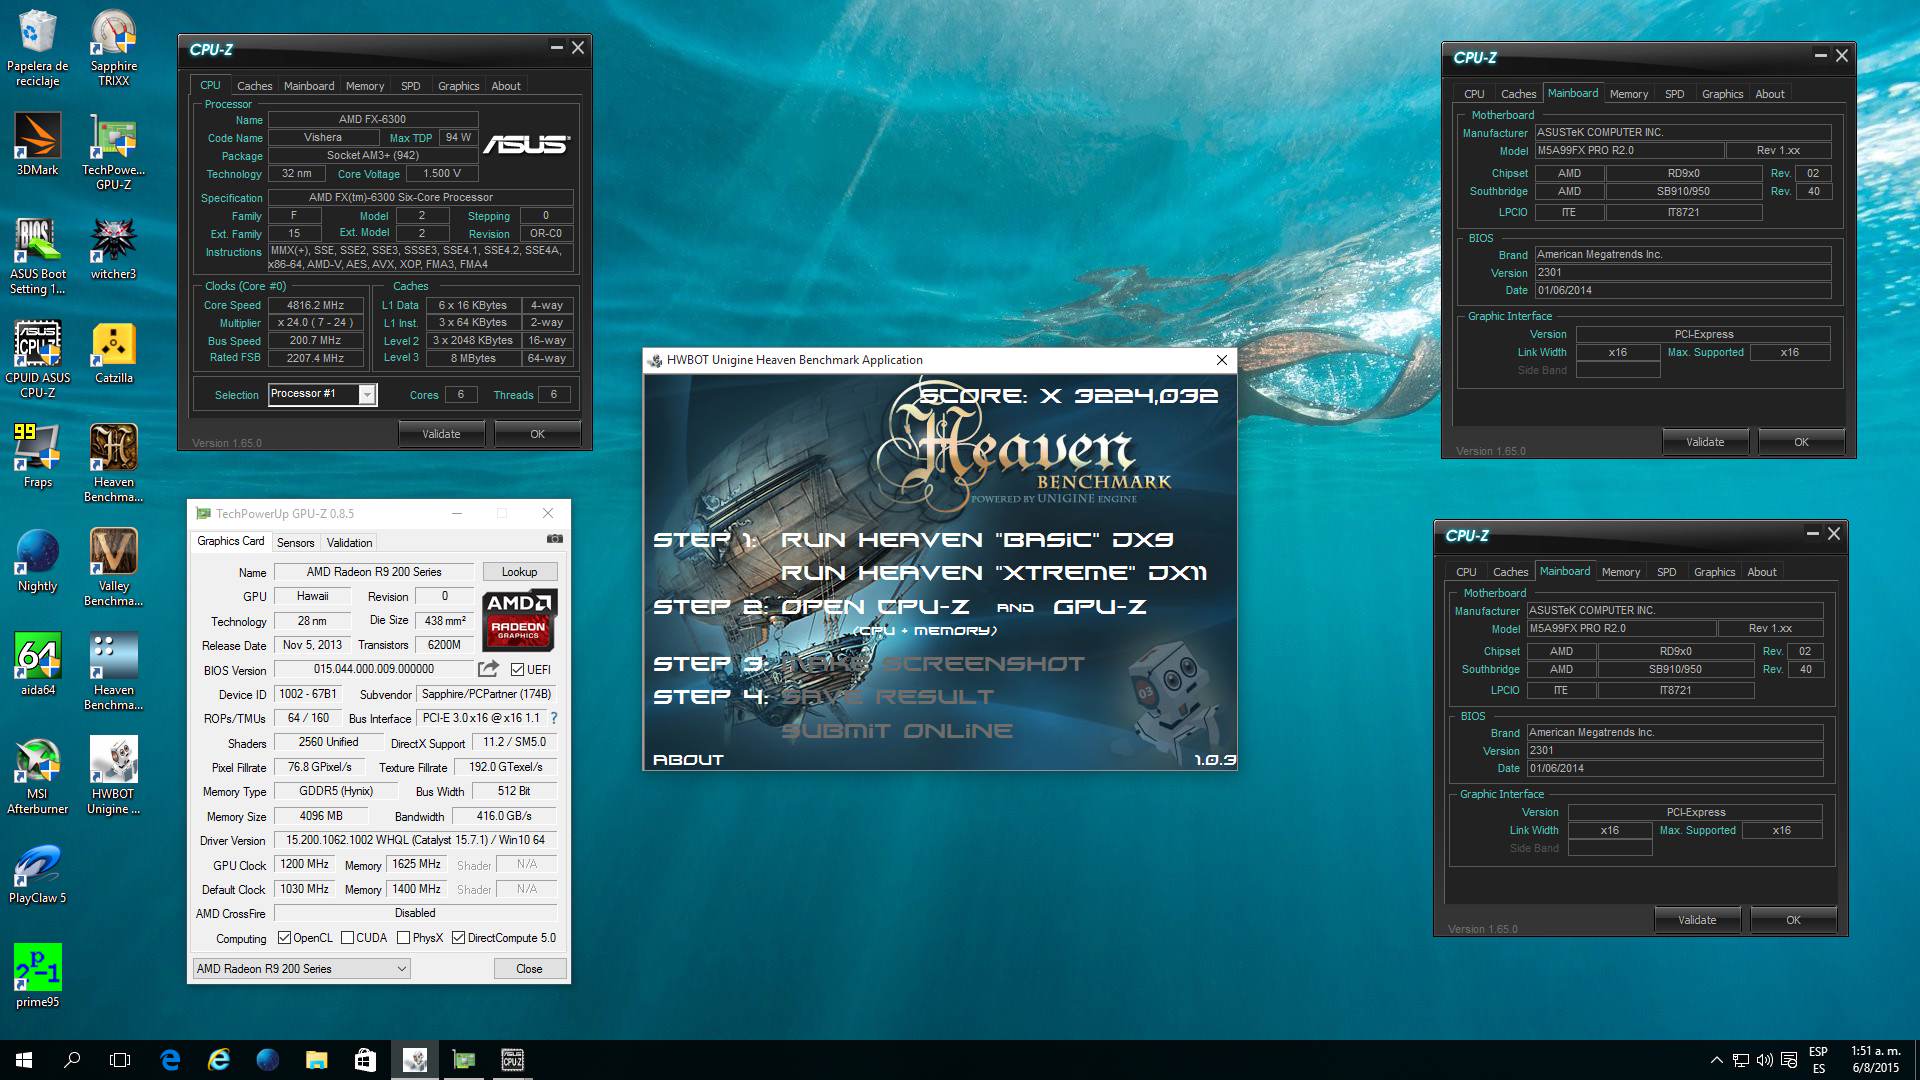Open SPD tab in top-right CPU-Z
1920x1080 pixels.
tap(1674, 94)
